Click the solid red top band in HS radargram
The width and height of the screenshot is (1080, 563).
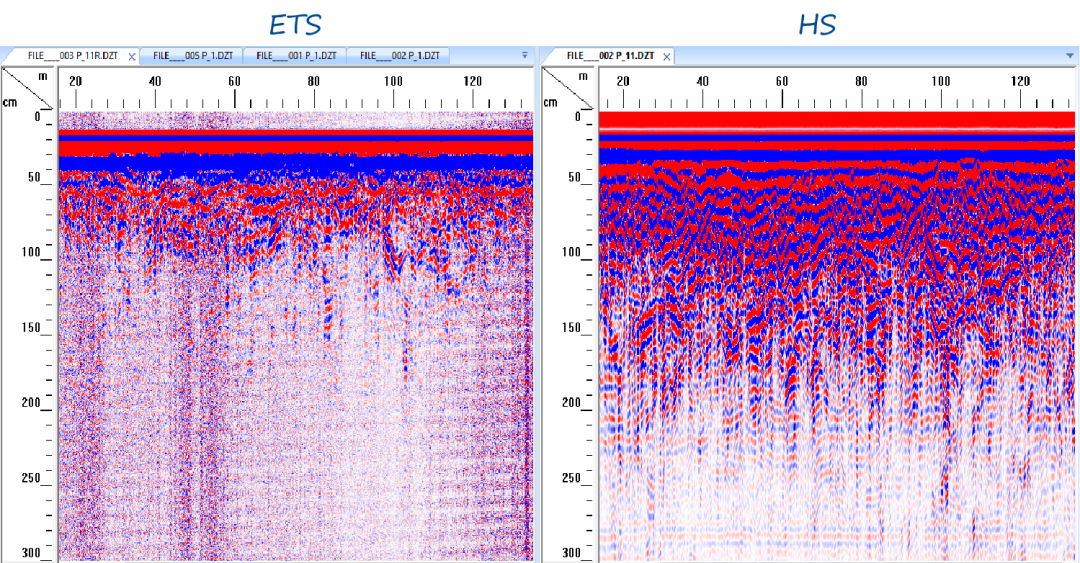836,119
